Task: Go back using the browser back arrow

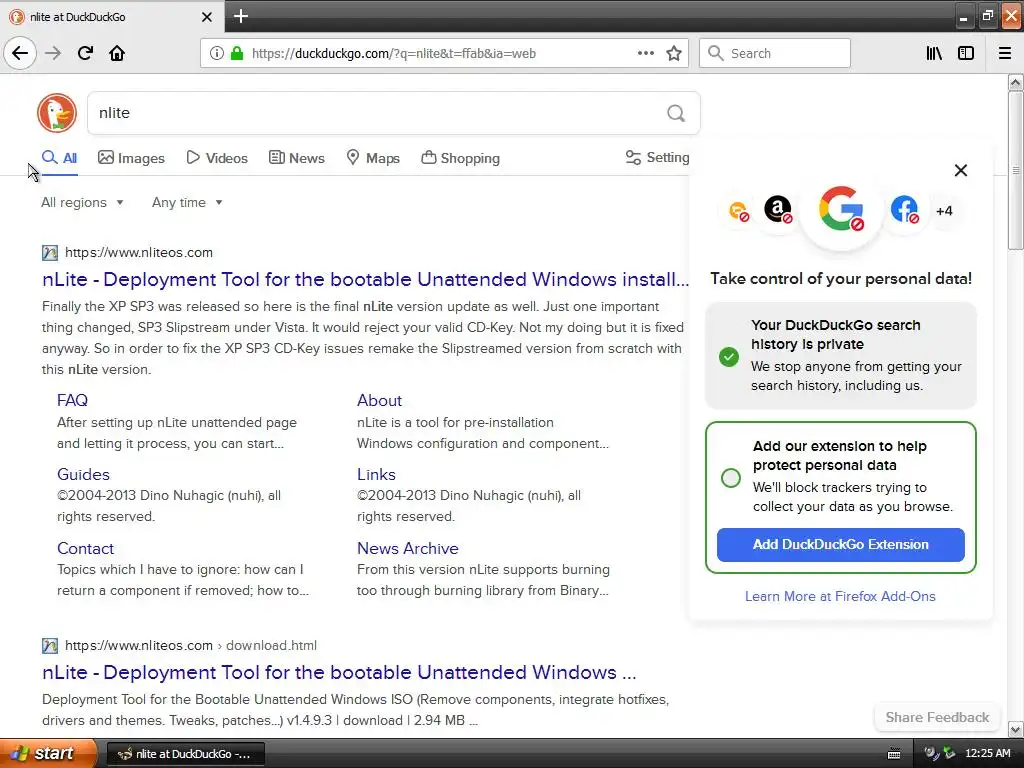Action: 20,54
